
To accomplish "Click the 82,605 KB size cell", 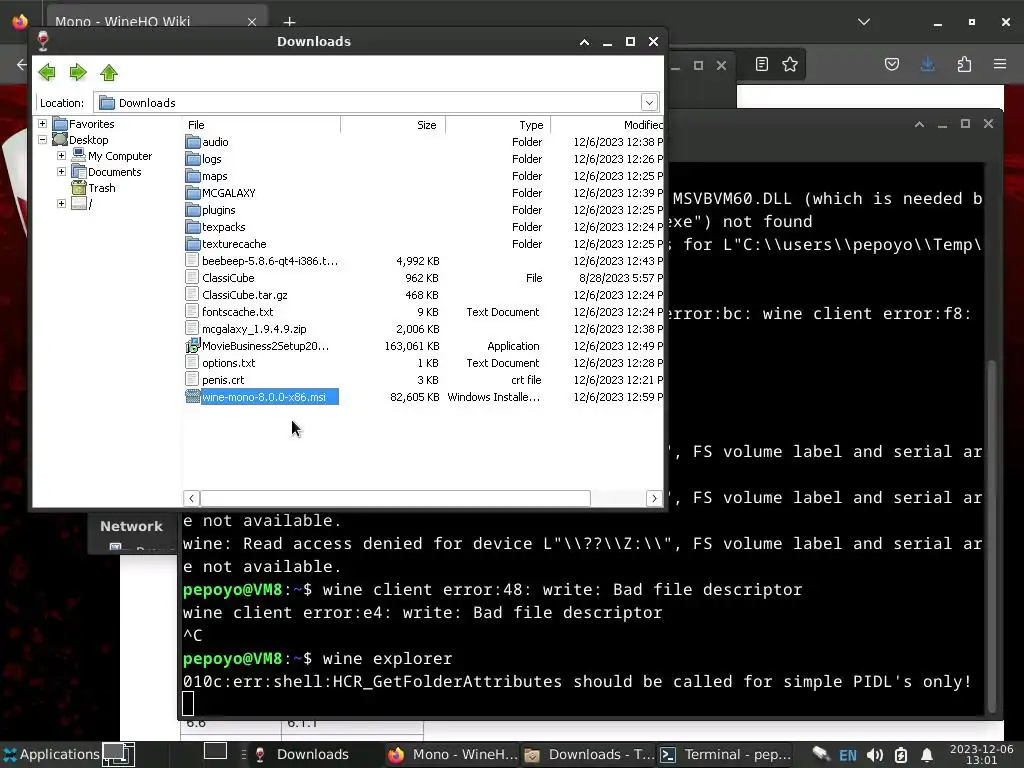I will pyautogui.click(x=415, y=397).
